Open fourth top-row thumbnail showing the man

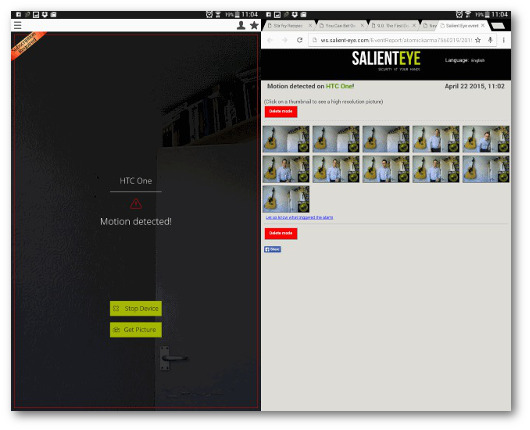pyautogui.click(x=436, y=139)
